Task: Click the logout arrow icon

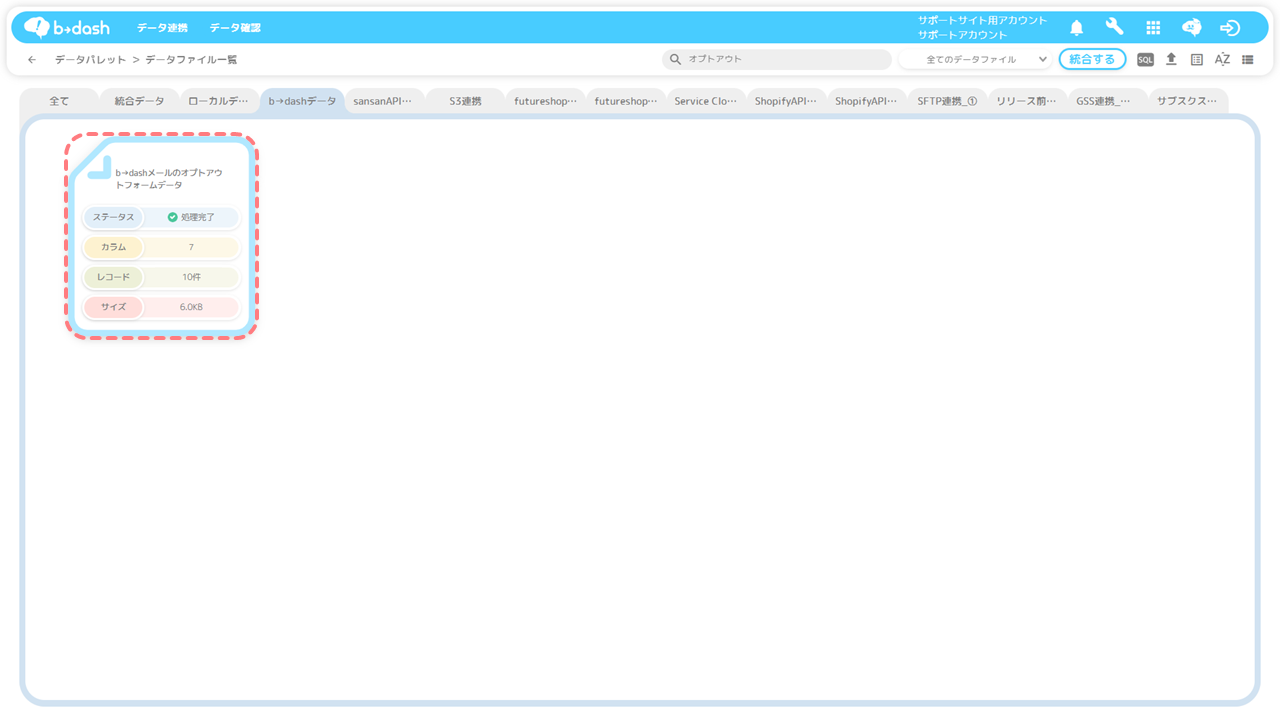Action: [1230, 28]
